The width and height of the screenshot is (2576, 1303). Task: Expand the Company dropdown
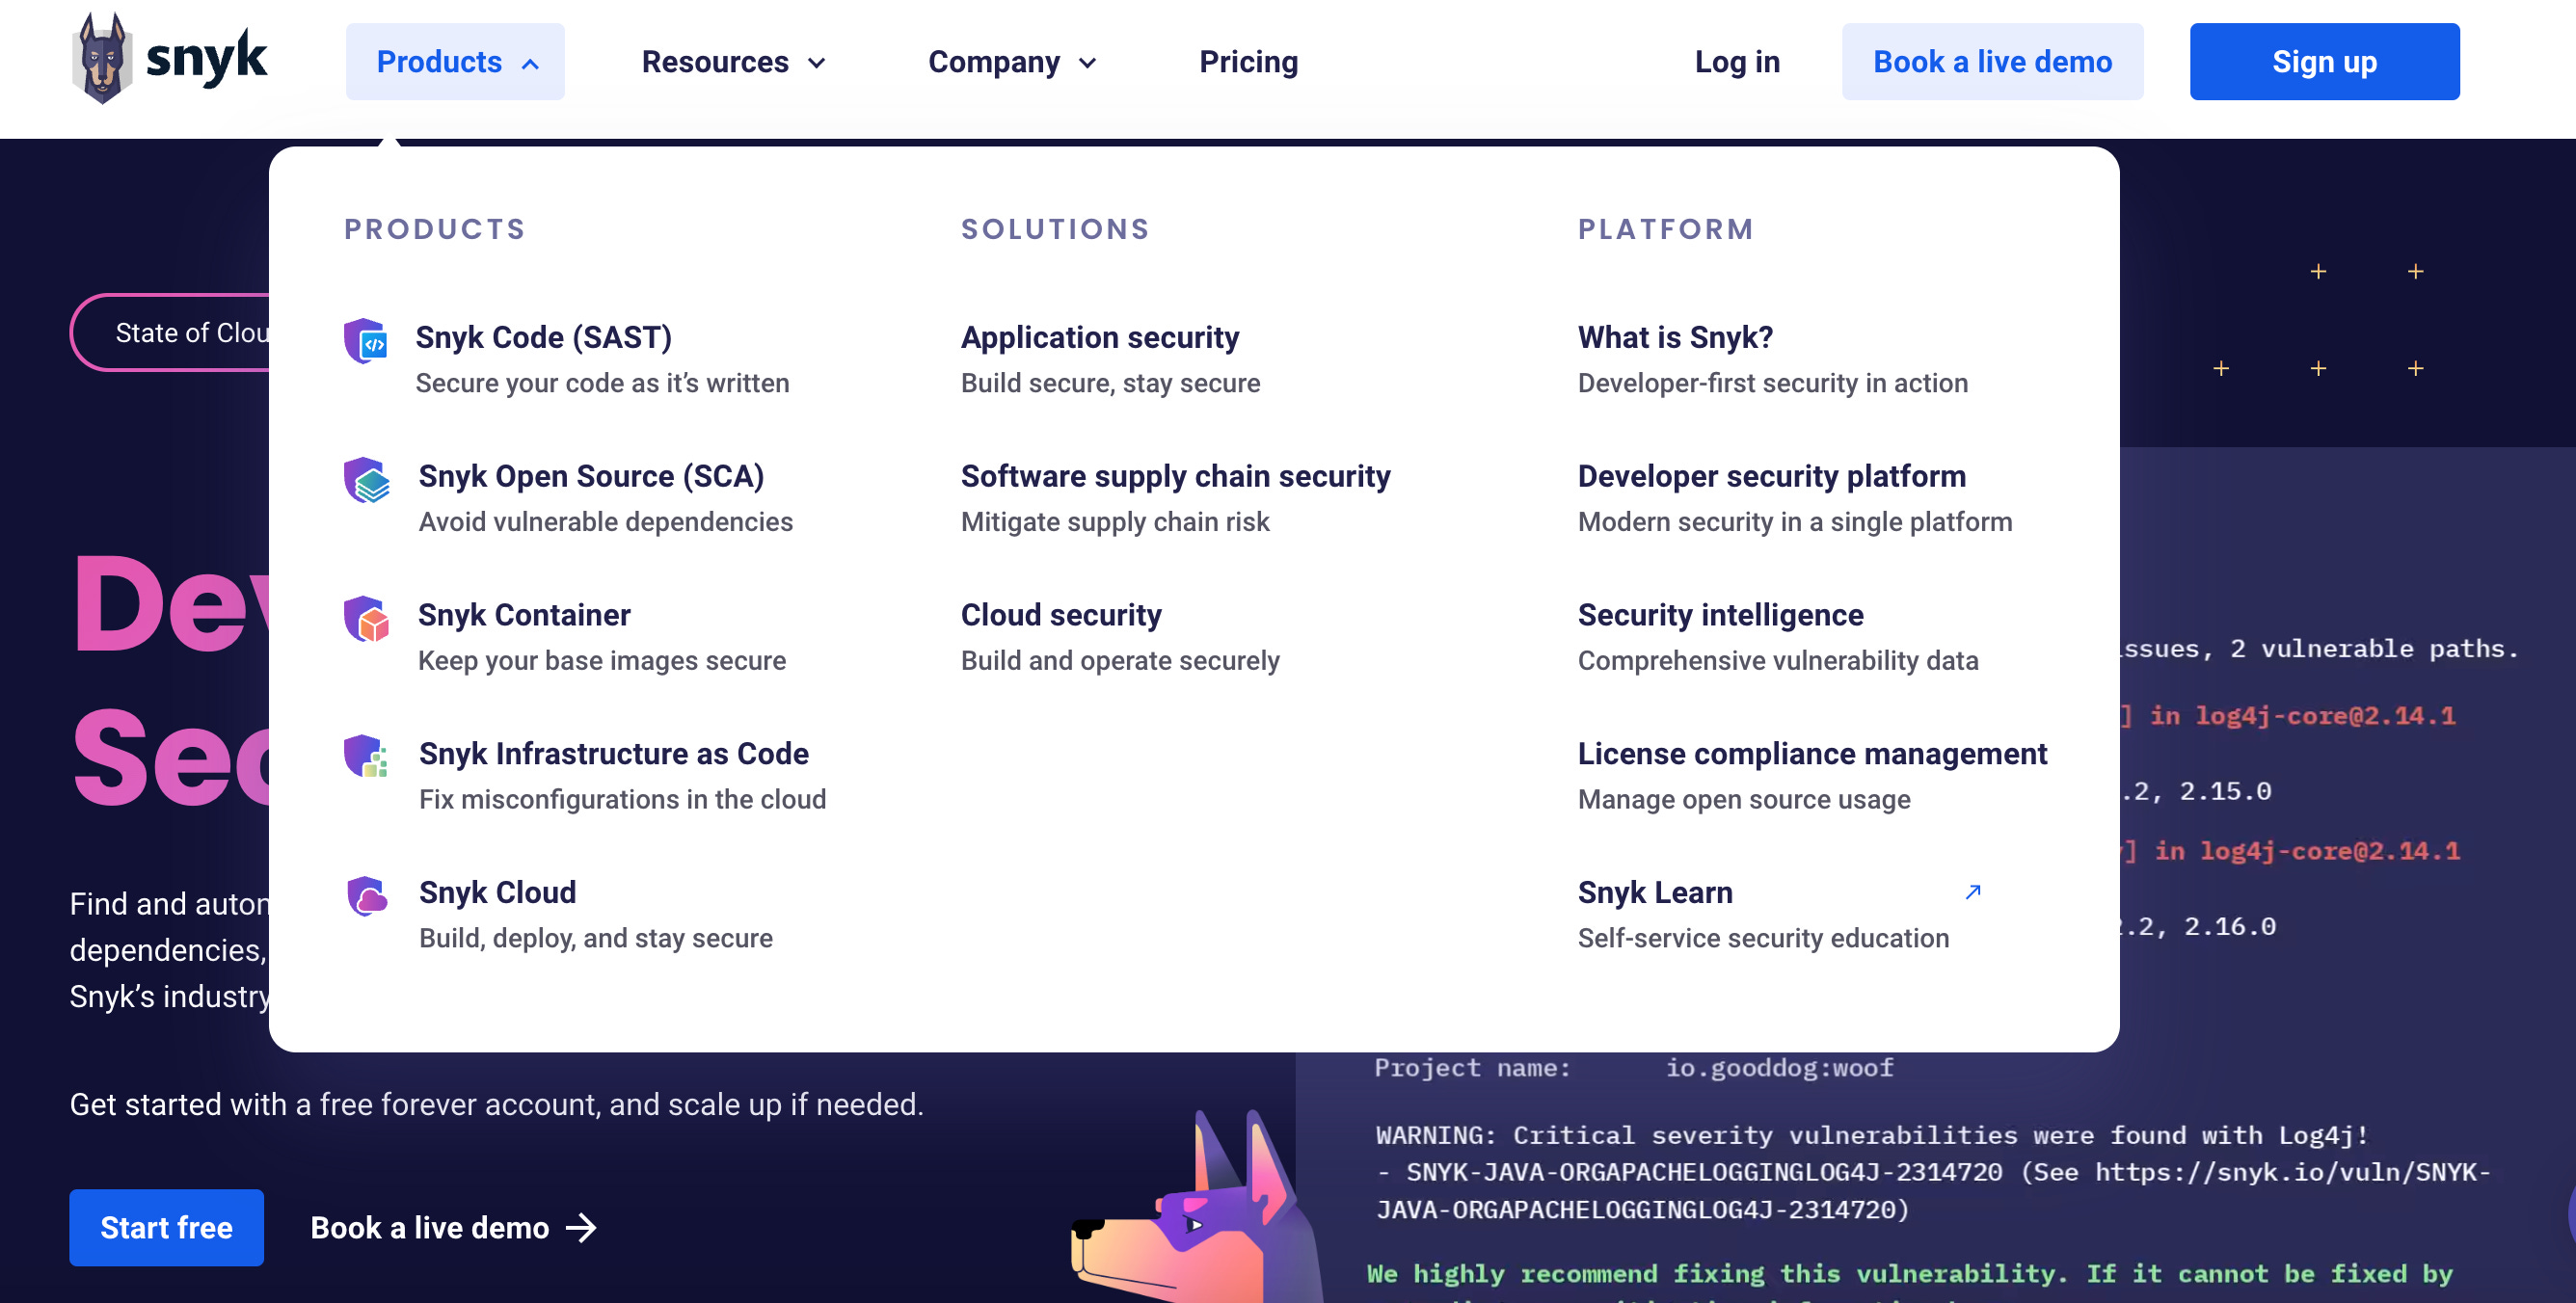tap(1011, 62)
